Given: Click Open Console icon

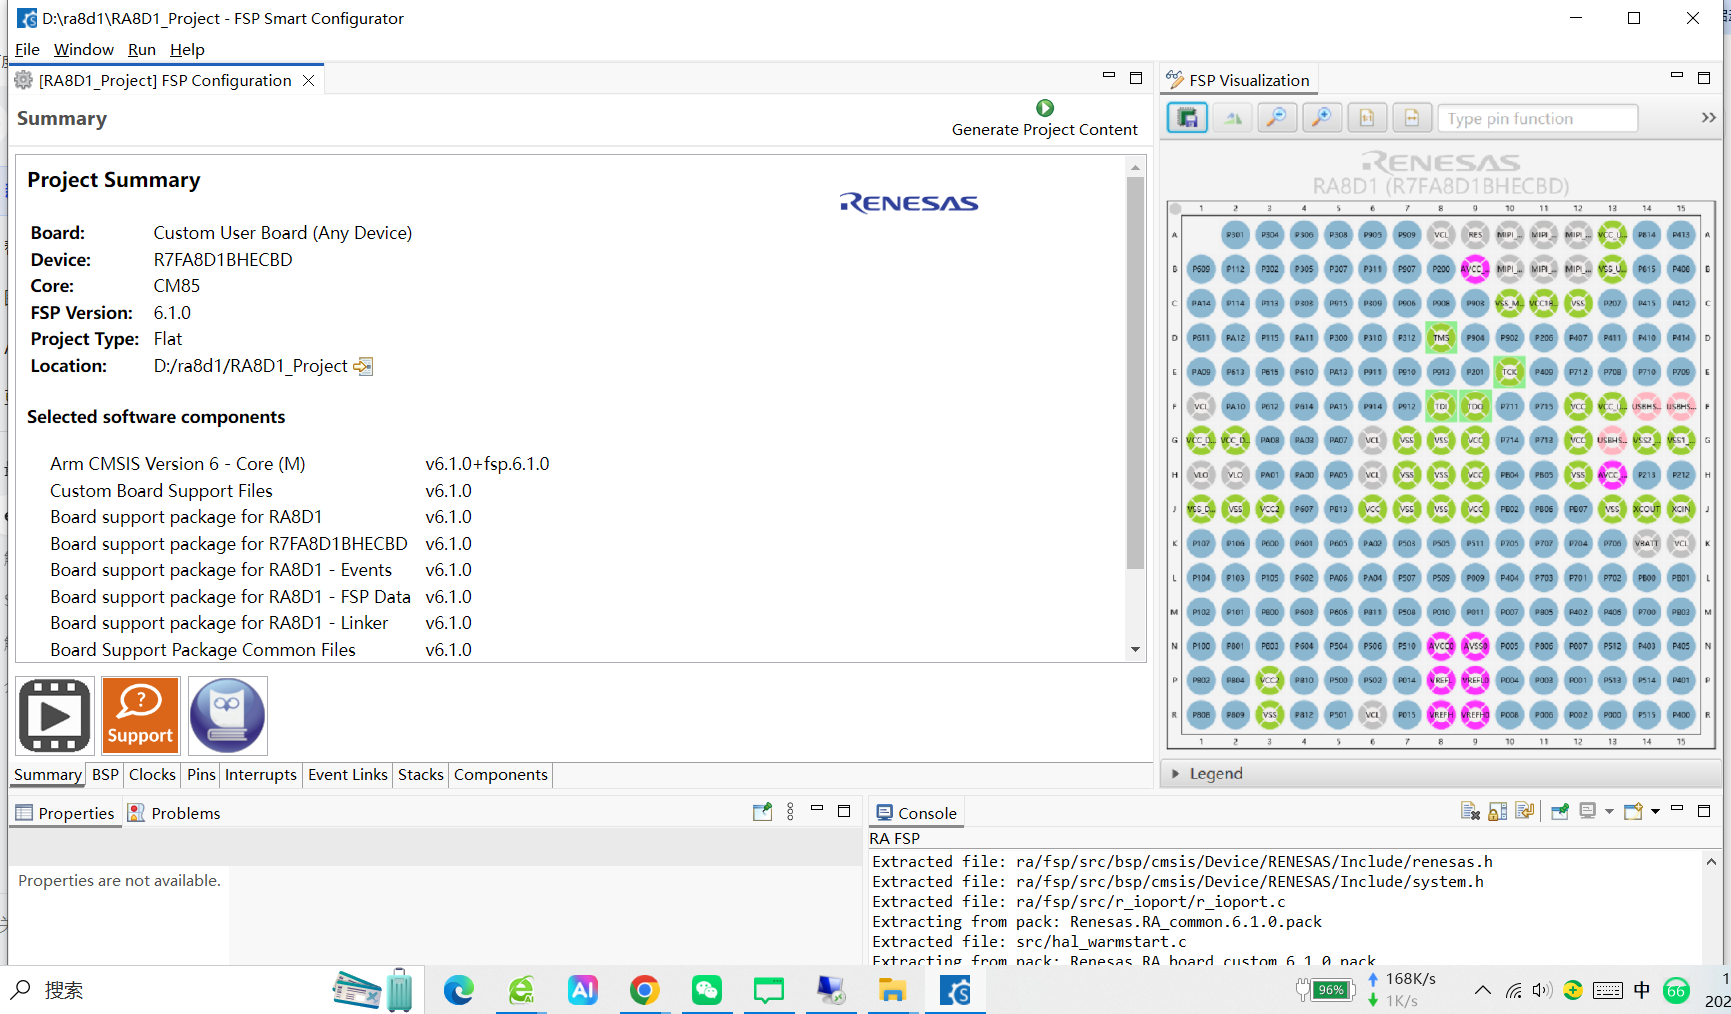Looking at the screenshot, I should point(1633,811).
